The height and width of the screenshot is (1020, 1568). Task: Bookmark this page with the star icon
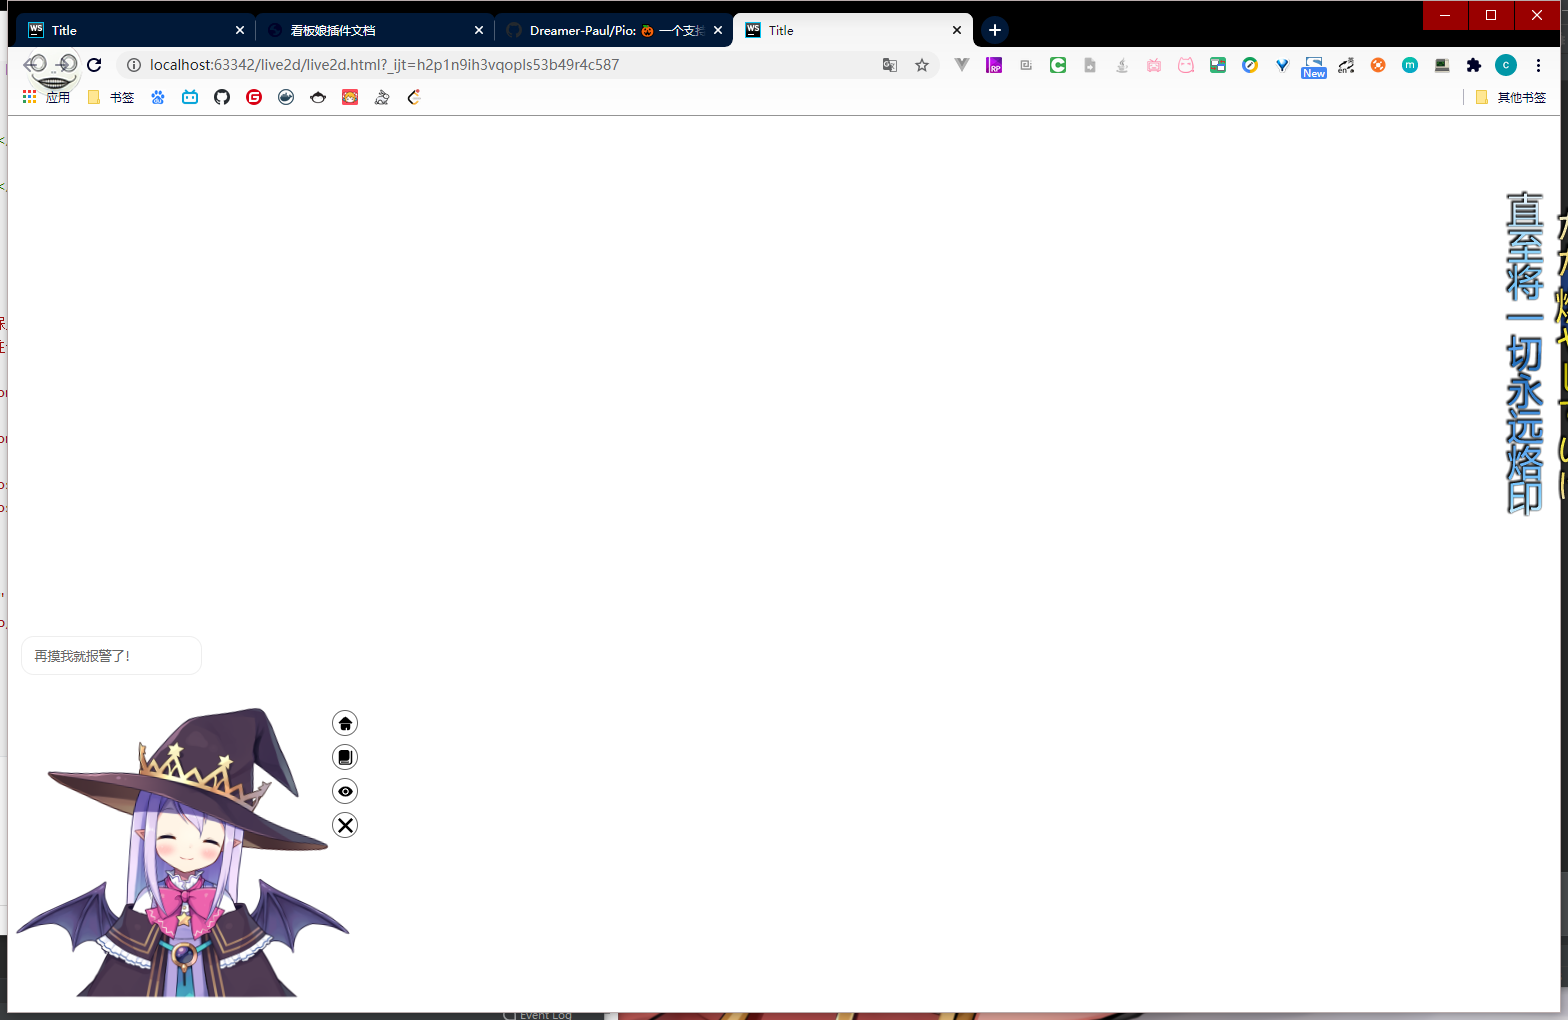coord(922,65)
